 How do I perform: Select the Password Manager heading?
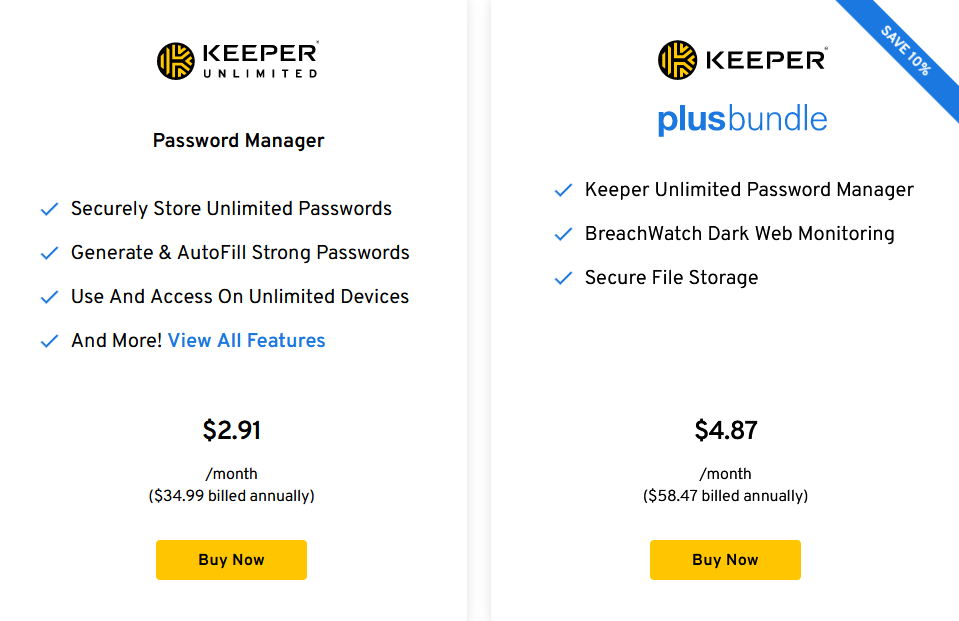[x=238, y=141]
